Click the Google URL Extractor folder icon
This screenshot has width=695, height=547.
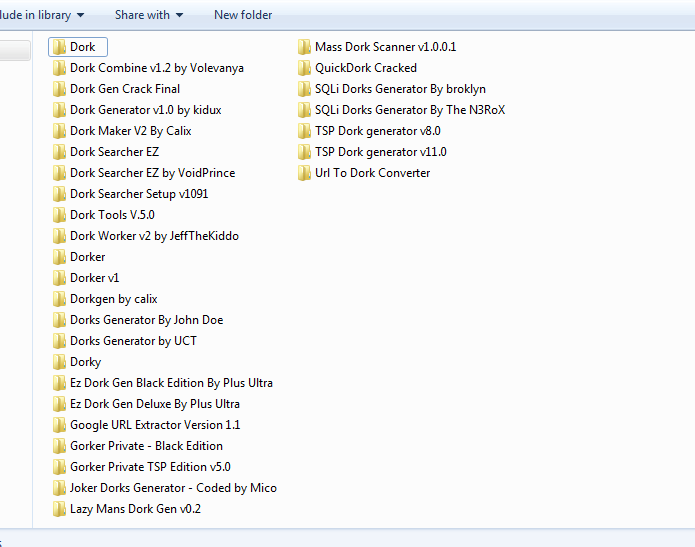[x=59, y=425]
